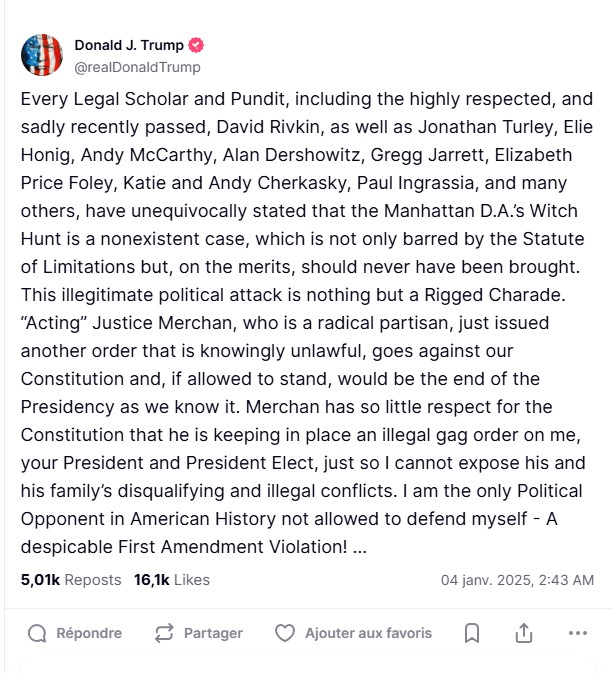This screenshot has width=611, height=673.
Task: Open the three-dot more options menu
Action: [577, 633]
